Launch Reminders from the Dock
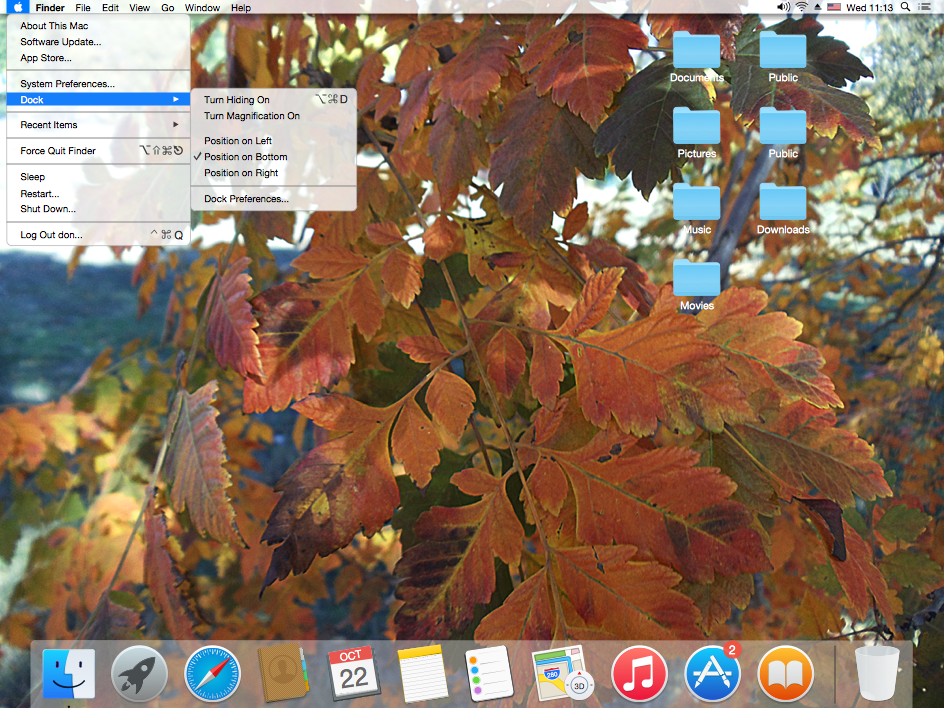The width and height of the screenshot is (944, 708). [490, 673]
